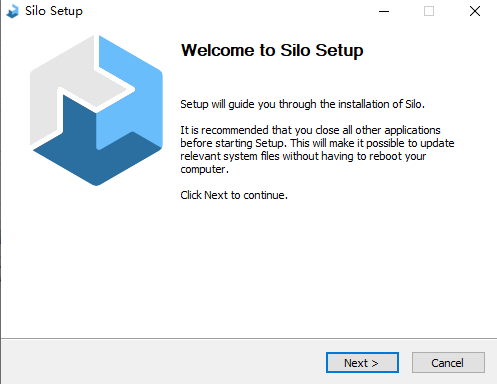The height and width of the screenshot is (384, 497).
Task: Minimize the Silo Setup window
Action: tap(384, 11)
